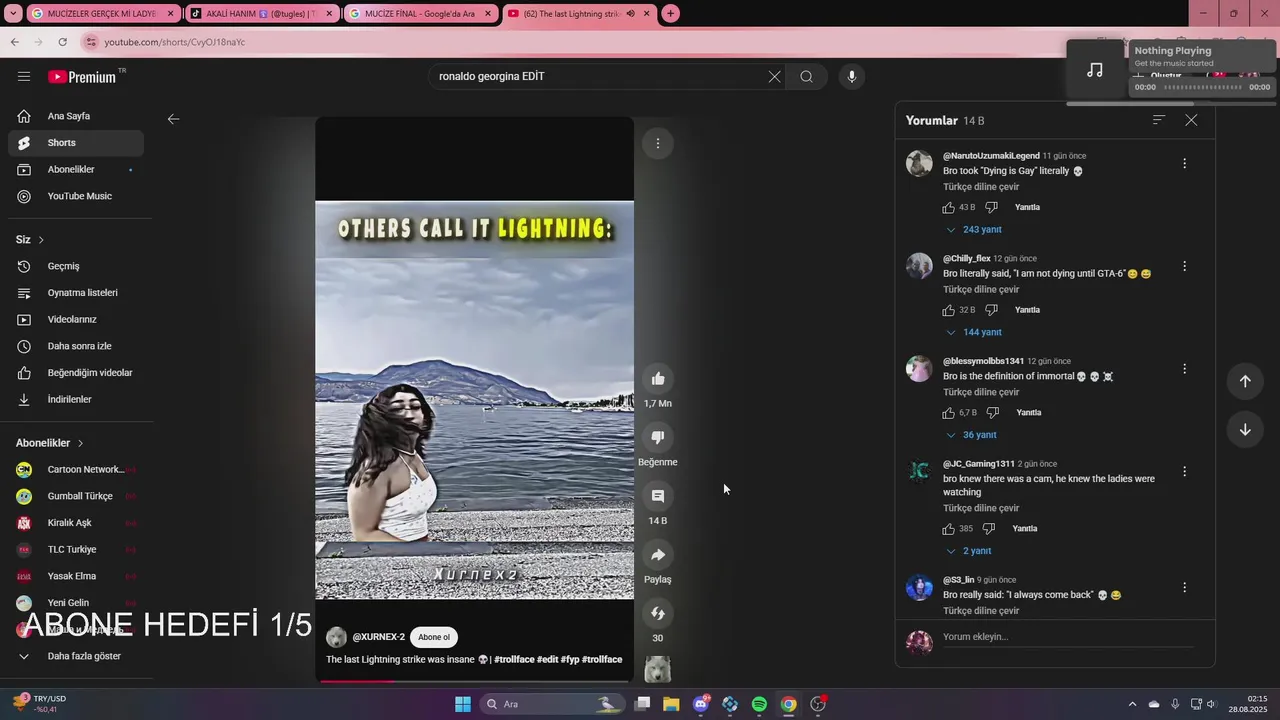This screenshot has width=1280, height=720.
Task: Go back with the Shorts arrow
Action: pos(173,119)
